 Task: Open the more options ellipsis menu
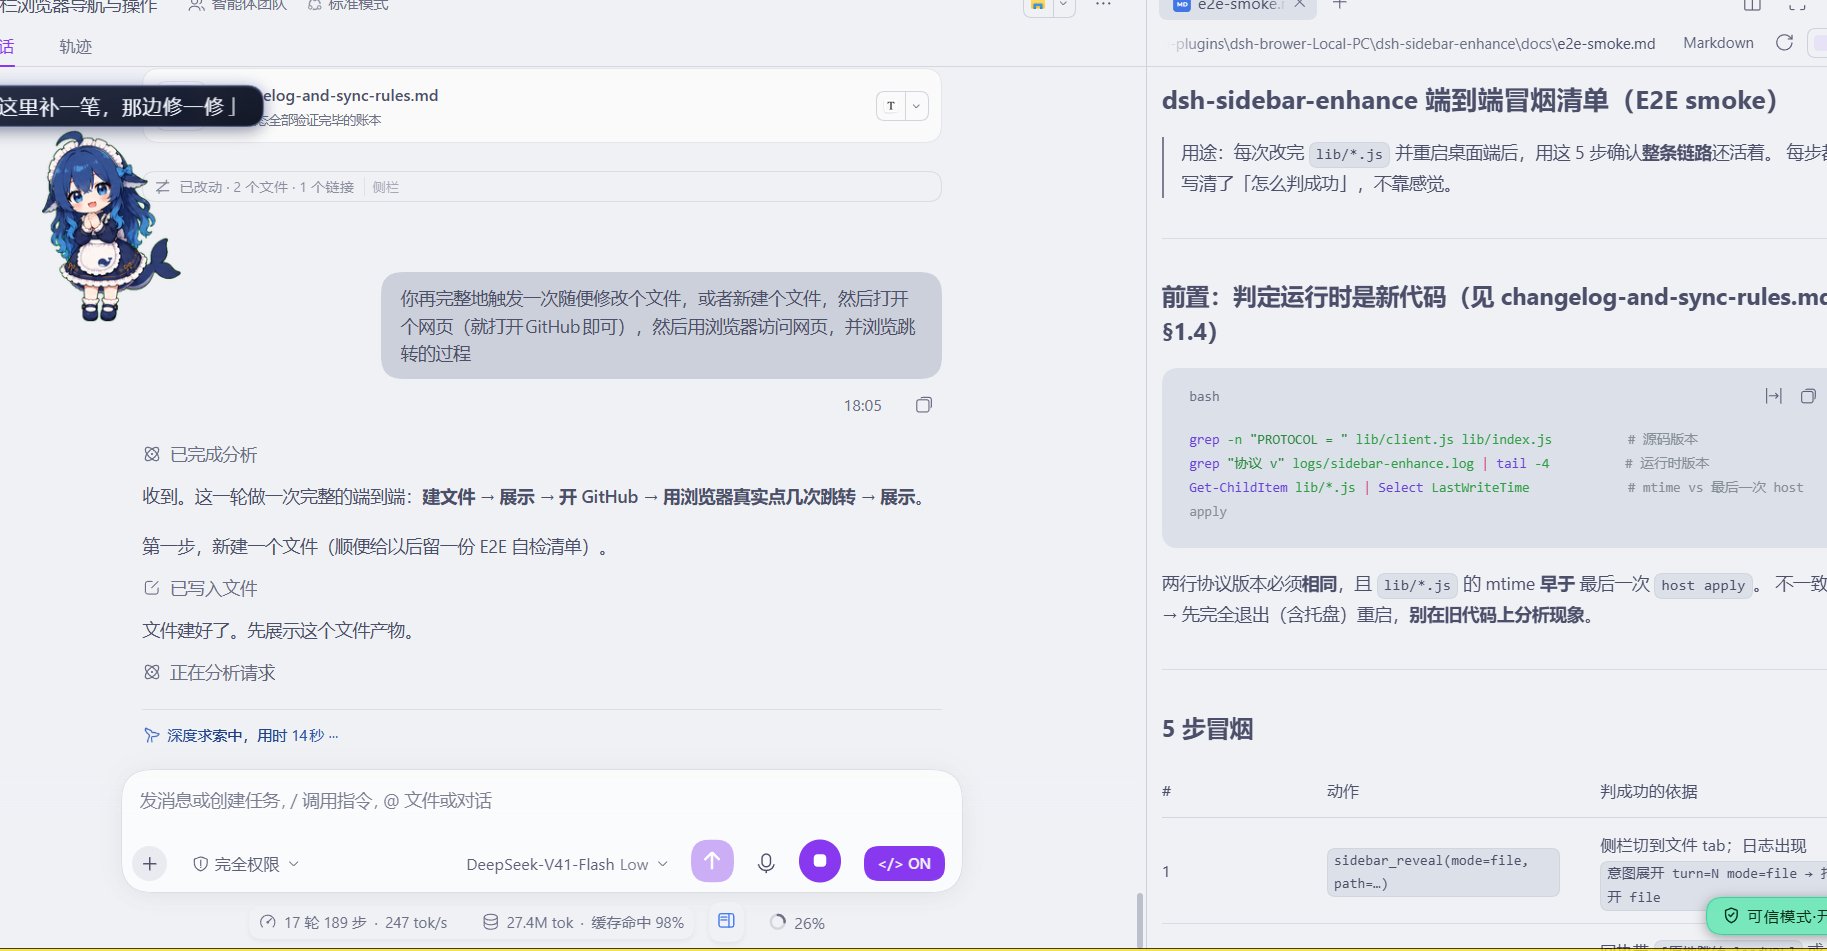pos(1103,5)
